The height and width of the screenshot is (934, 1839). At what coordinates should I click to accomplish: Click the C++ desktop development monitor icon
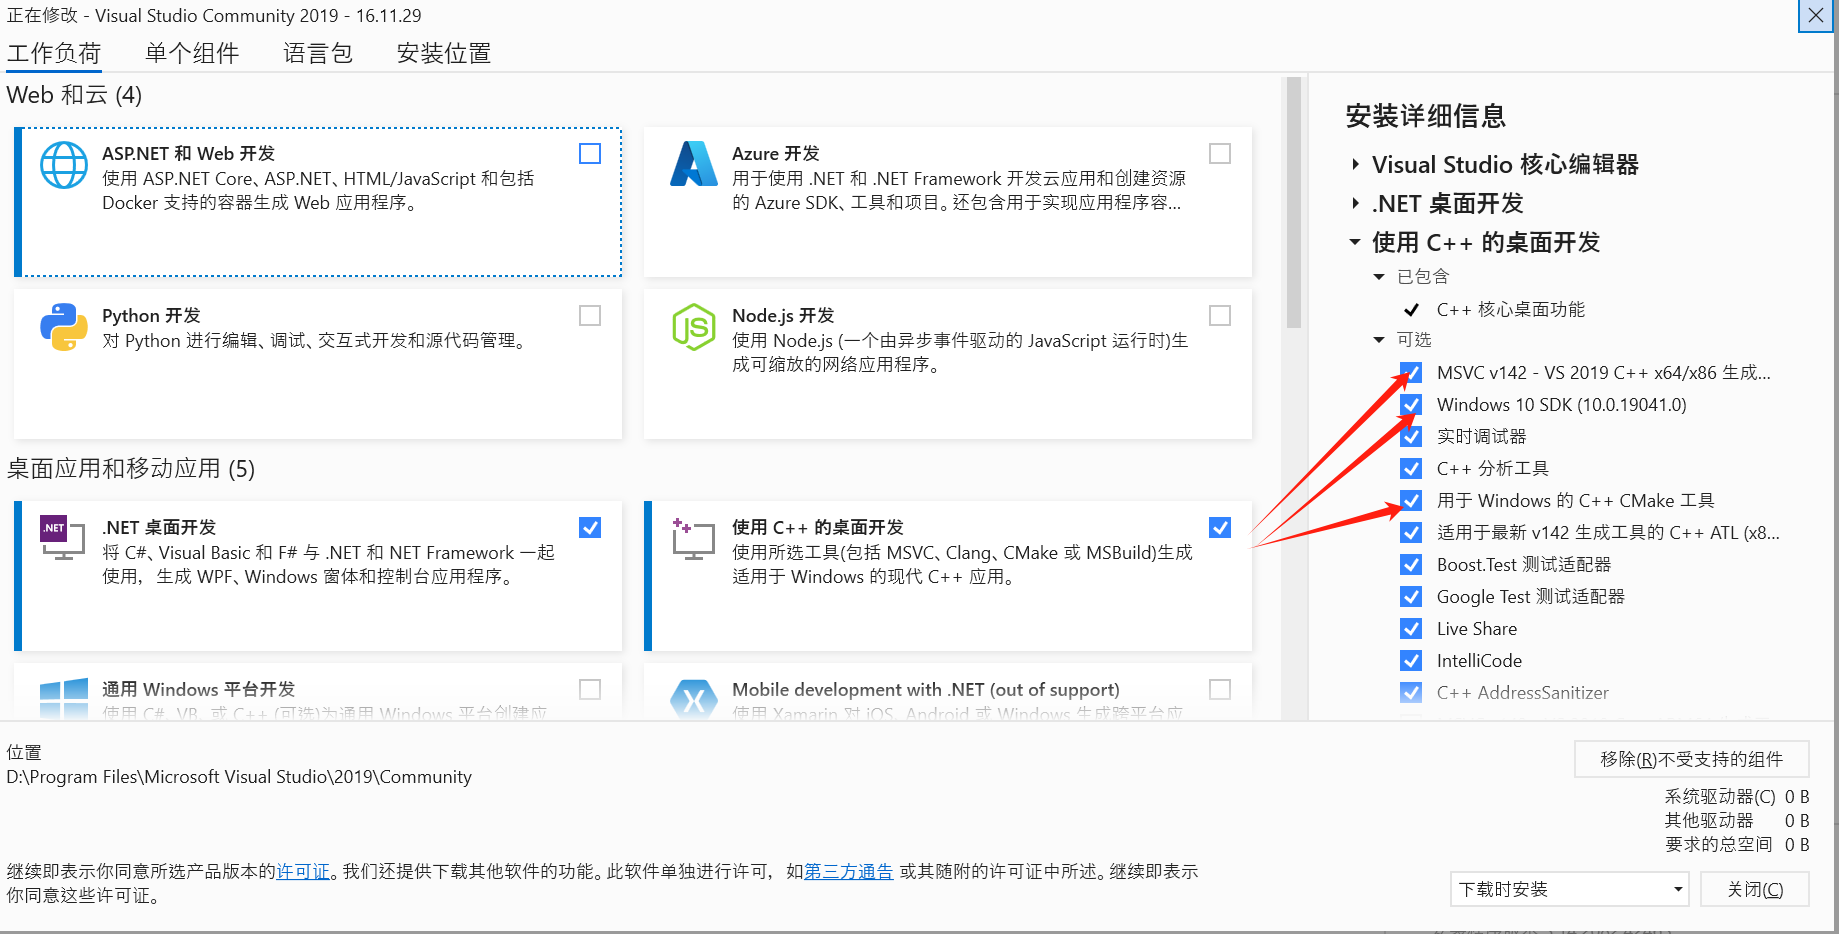693,539
